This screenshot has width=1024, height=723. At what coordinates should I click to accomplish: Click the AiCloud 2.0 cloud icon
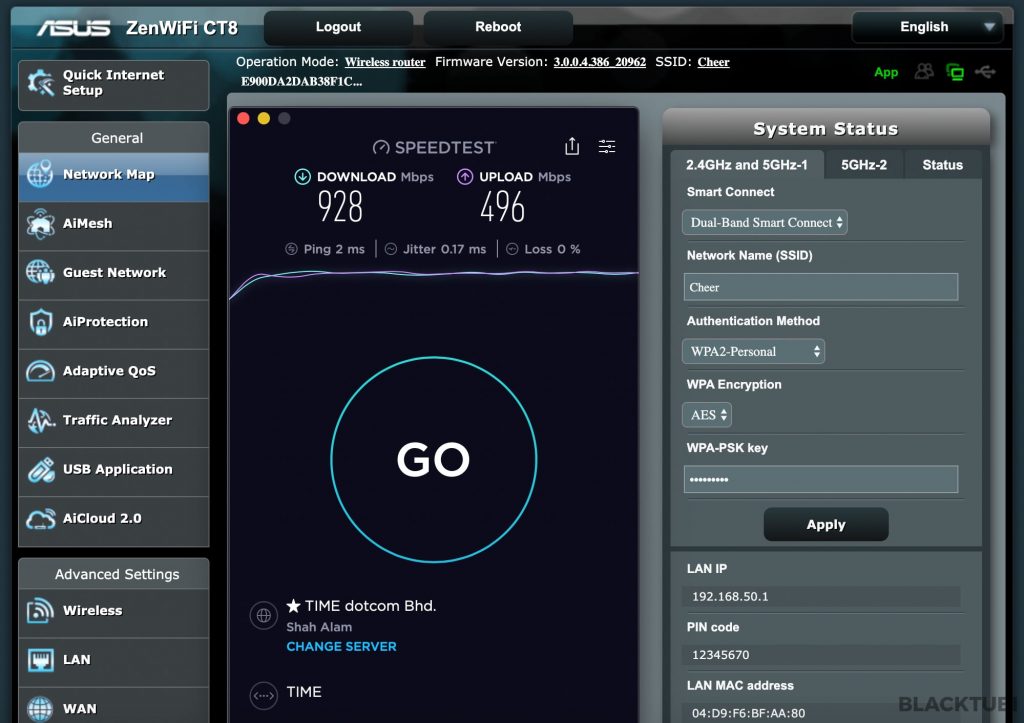[x=40, y=519]
